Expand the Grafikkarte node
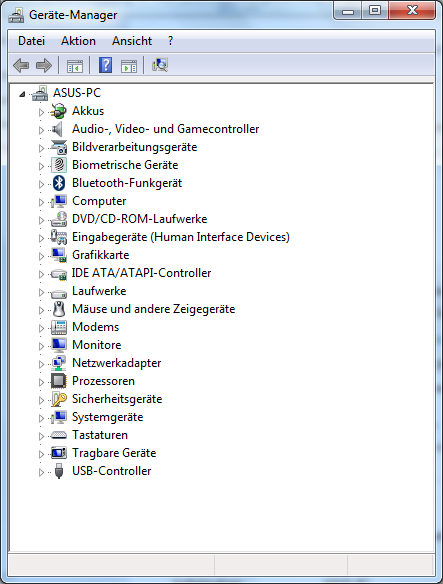Screen dimensions: 443x584 41,256
